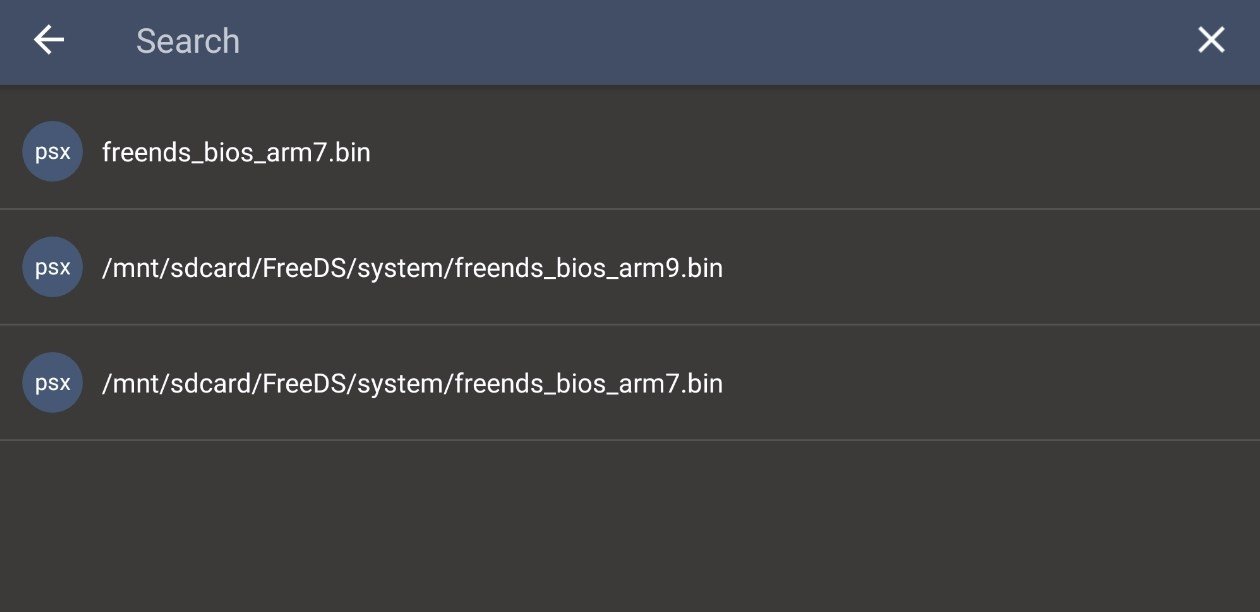Select /mnt/sdcard/FreeDS/system/freends_bios_arm7.bin entry
1260x612 pixels.
630,383
